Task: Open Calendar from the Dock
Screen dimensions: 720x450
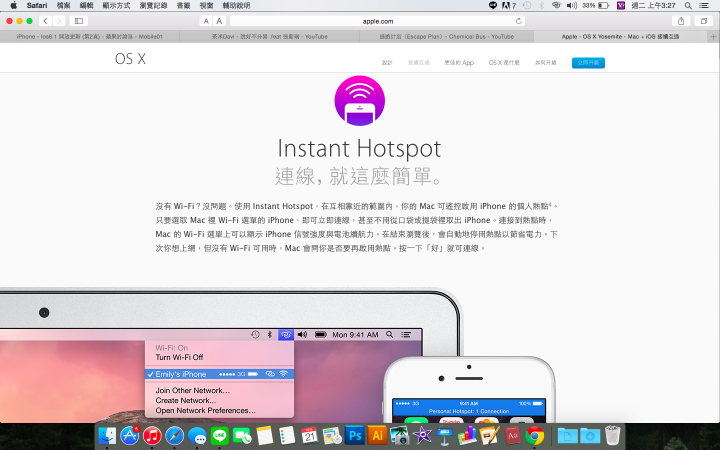Action: coord(309,435)
